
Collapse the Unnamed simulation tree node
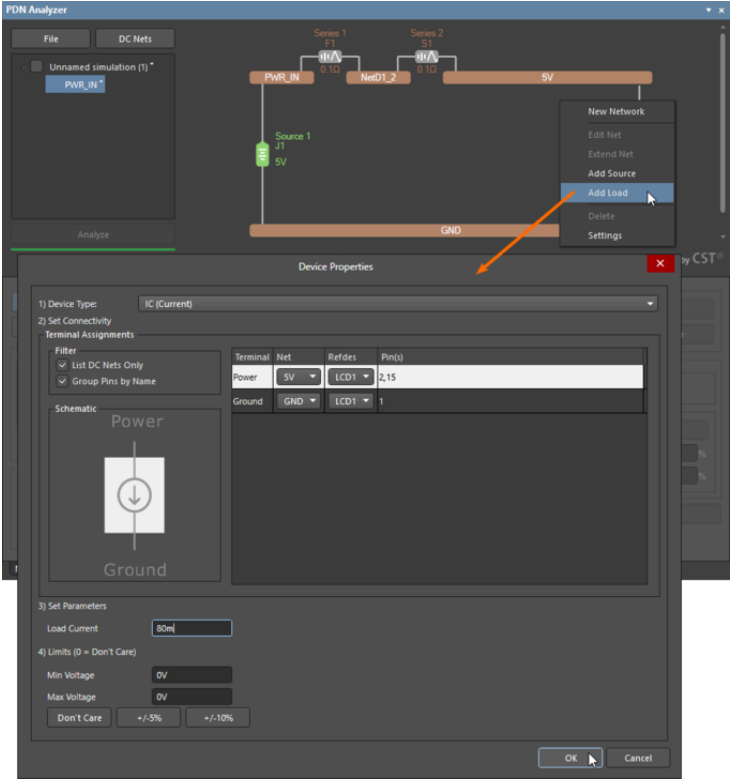click(23, 67)
